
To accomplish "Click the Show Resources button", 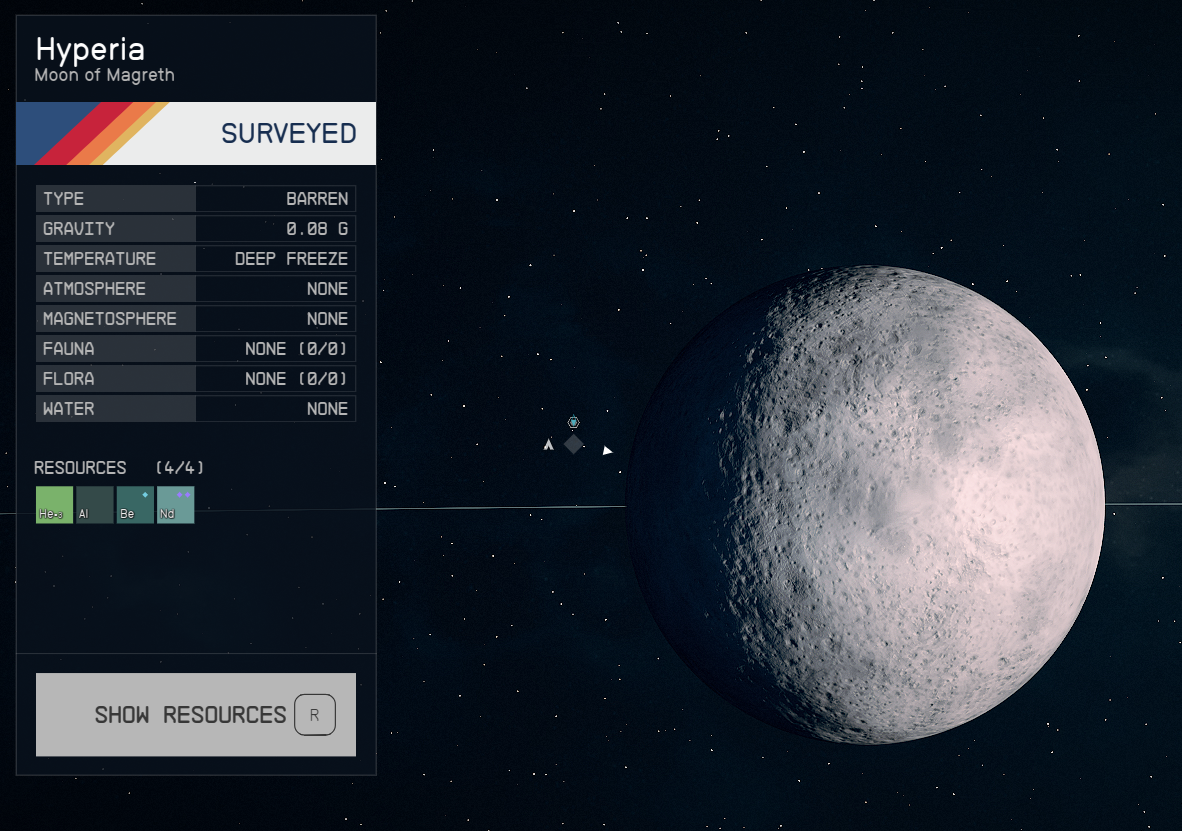I will [x=196, y=714].
